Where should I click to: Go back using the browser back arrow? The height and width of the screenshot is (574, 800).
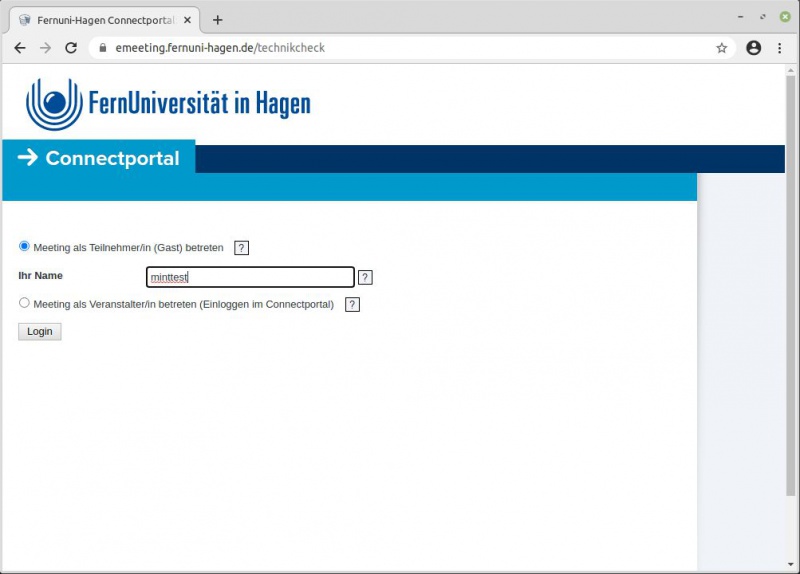click(x=20, y=48)
